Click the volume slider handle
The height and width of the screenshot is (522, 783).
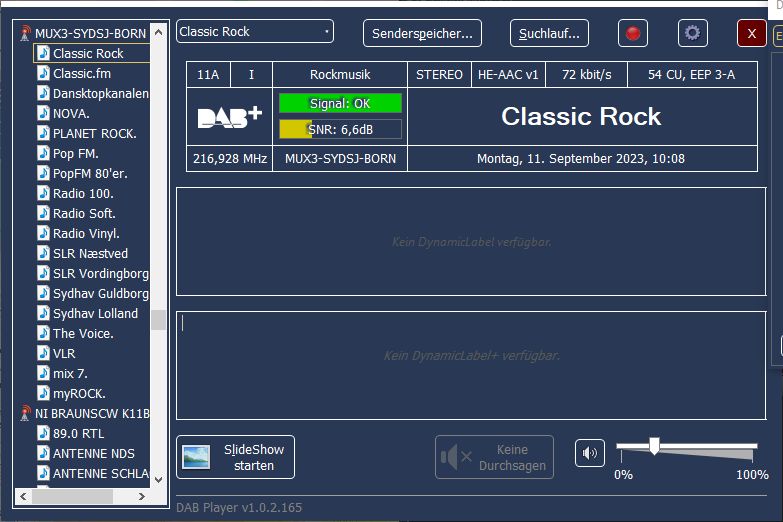tap(654, 446)
